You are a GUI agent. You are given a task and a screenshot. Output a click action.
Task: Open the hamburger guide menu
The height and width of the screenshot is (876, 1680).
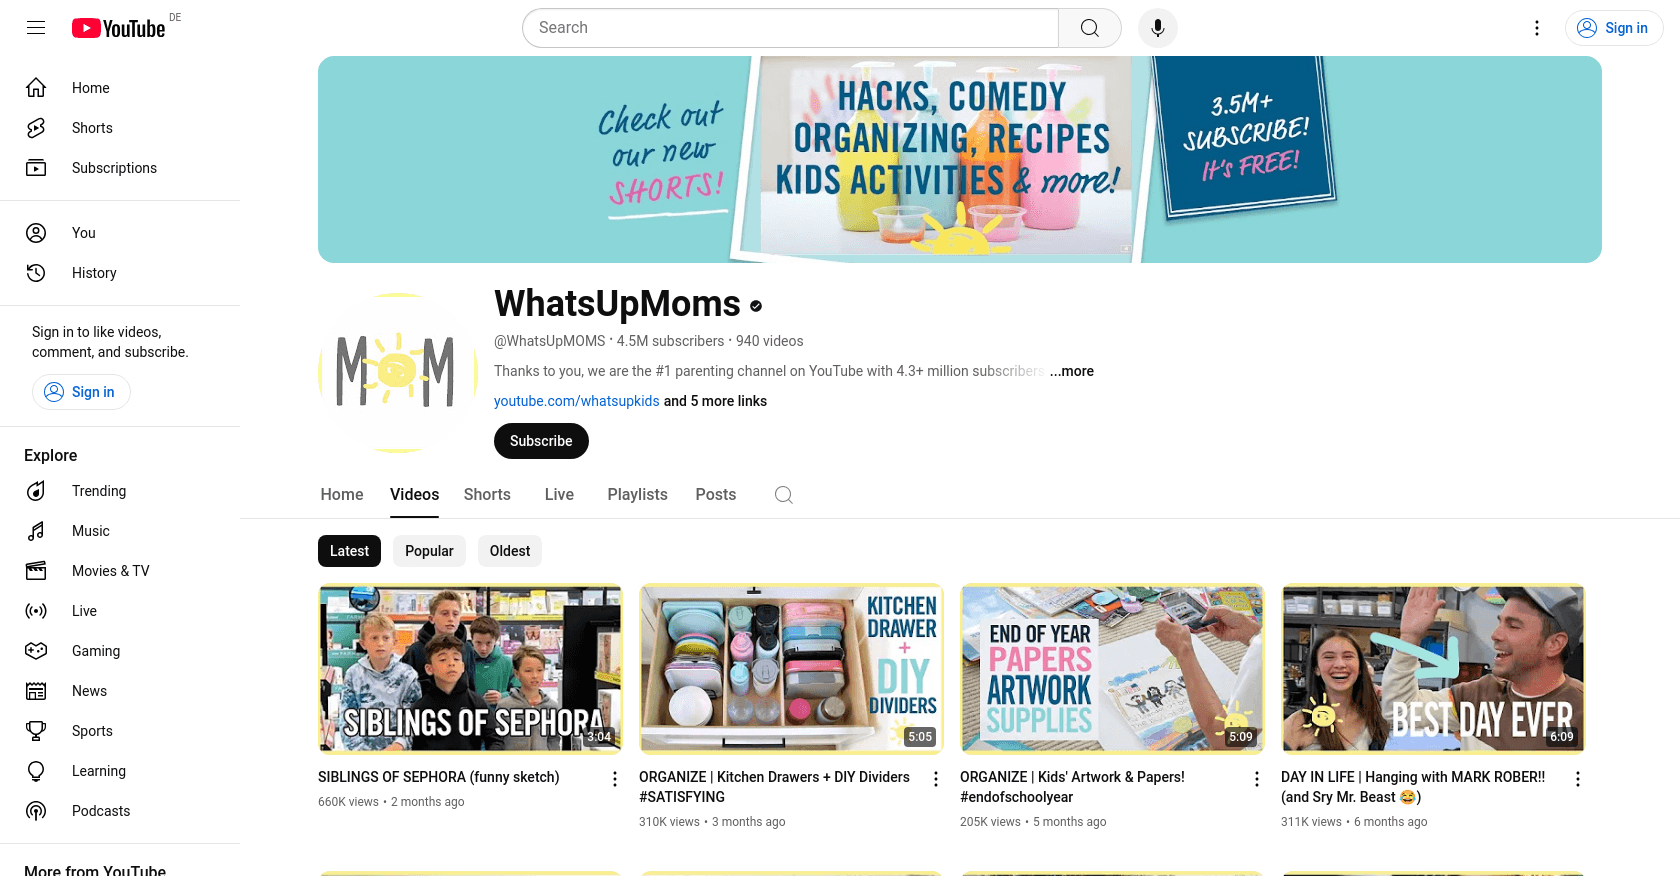click(36, 28)
